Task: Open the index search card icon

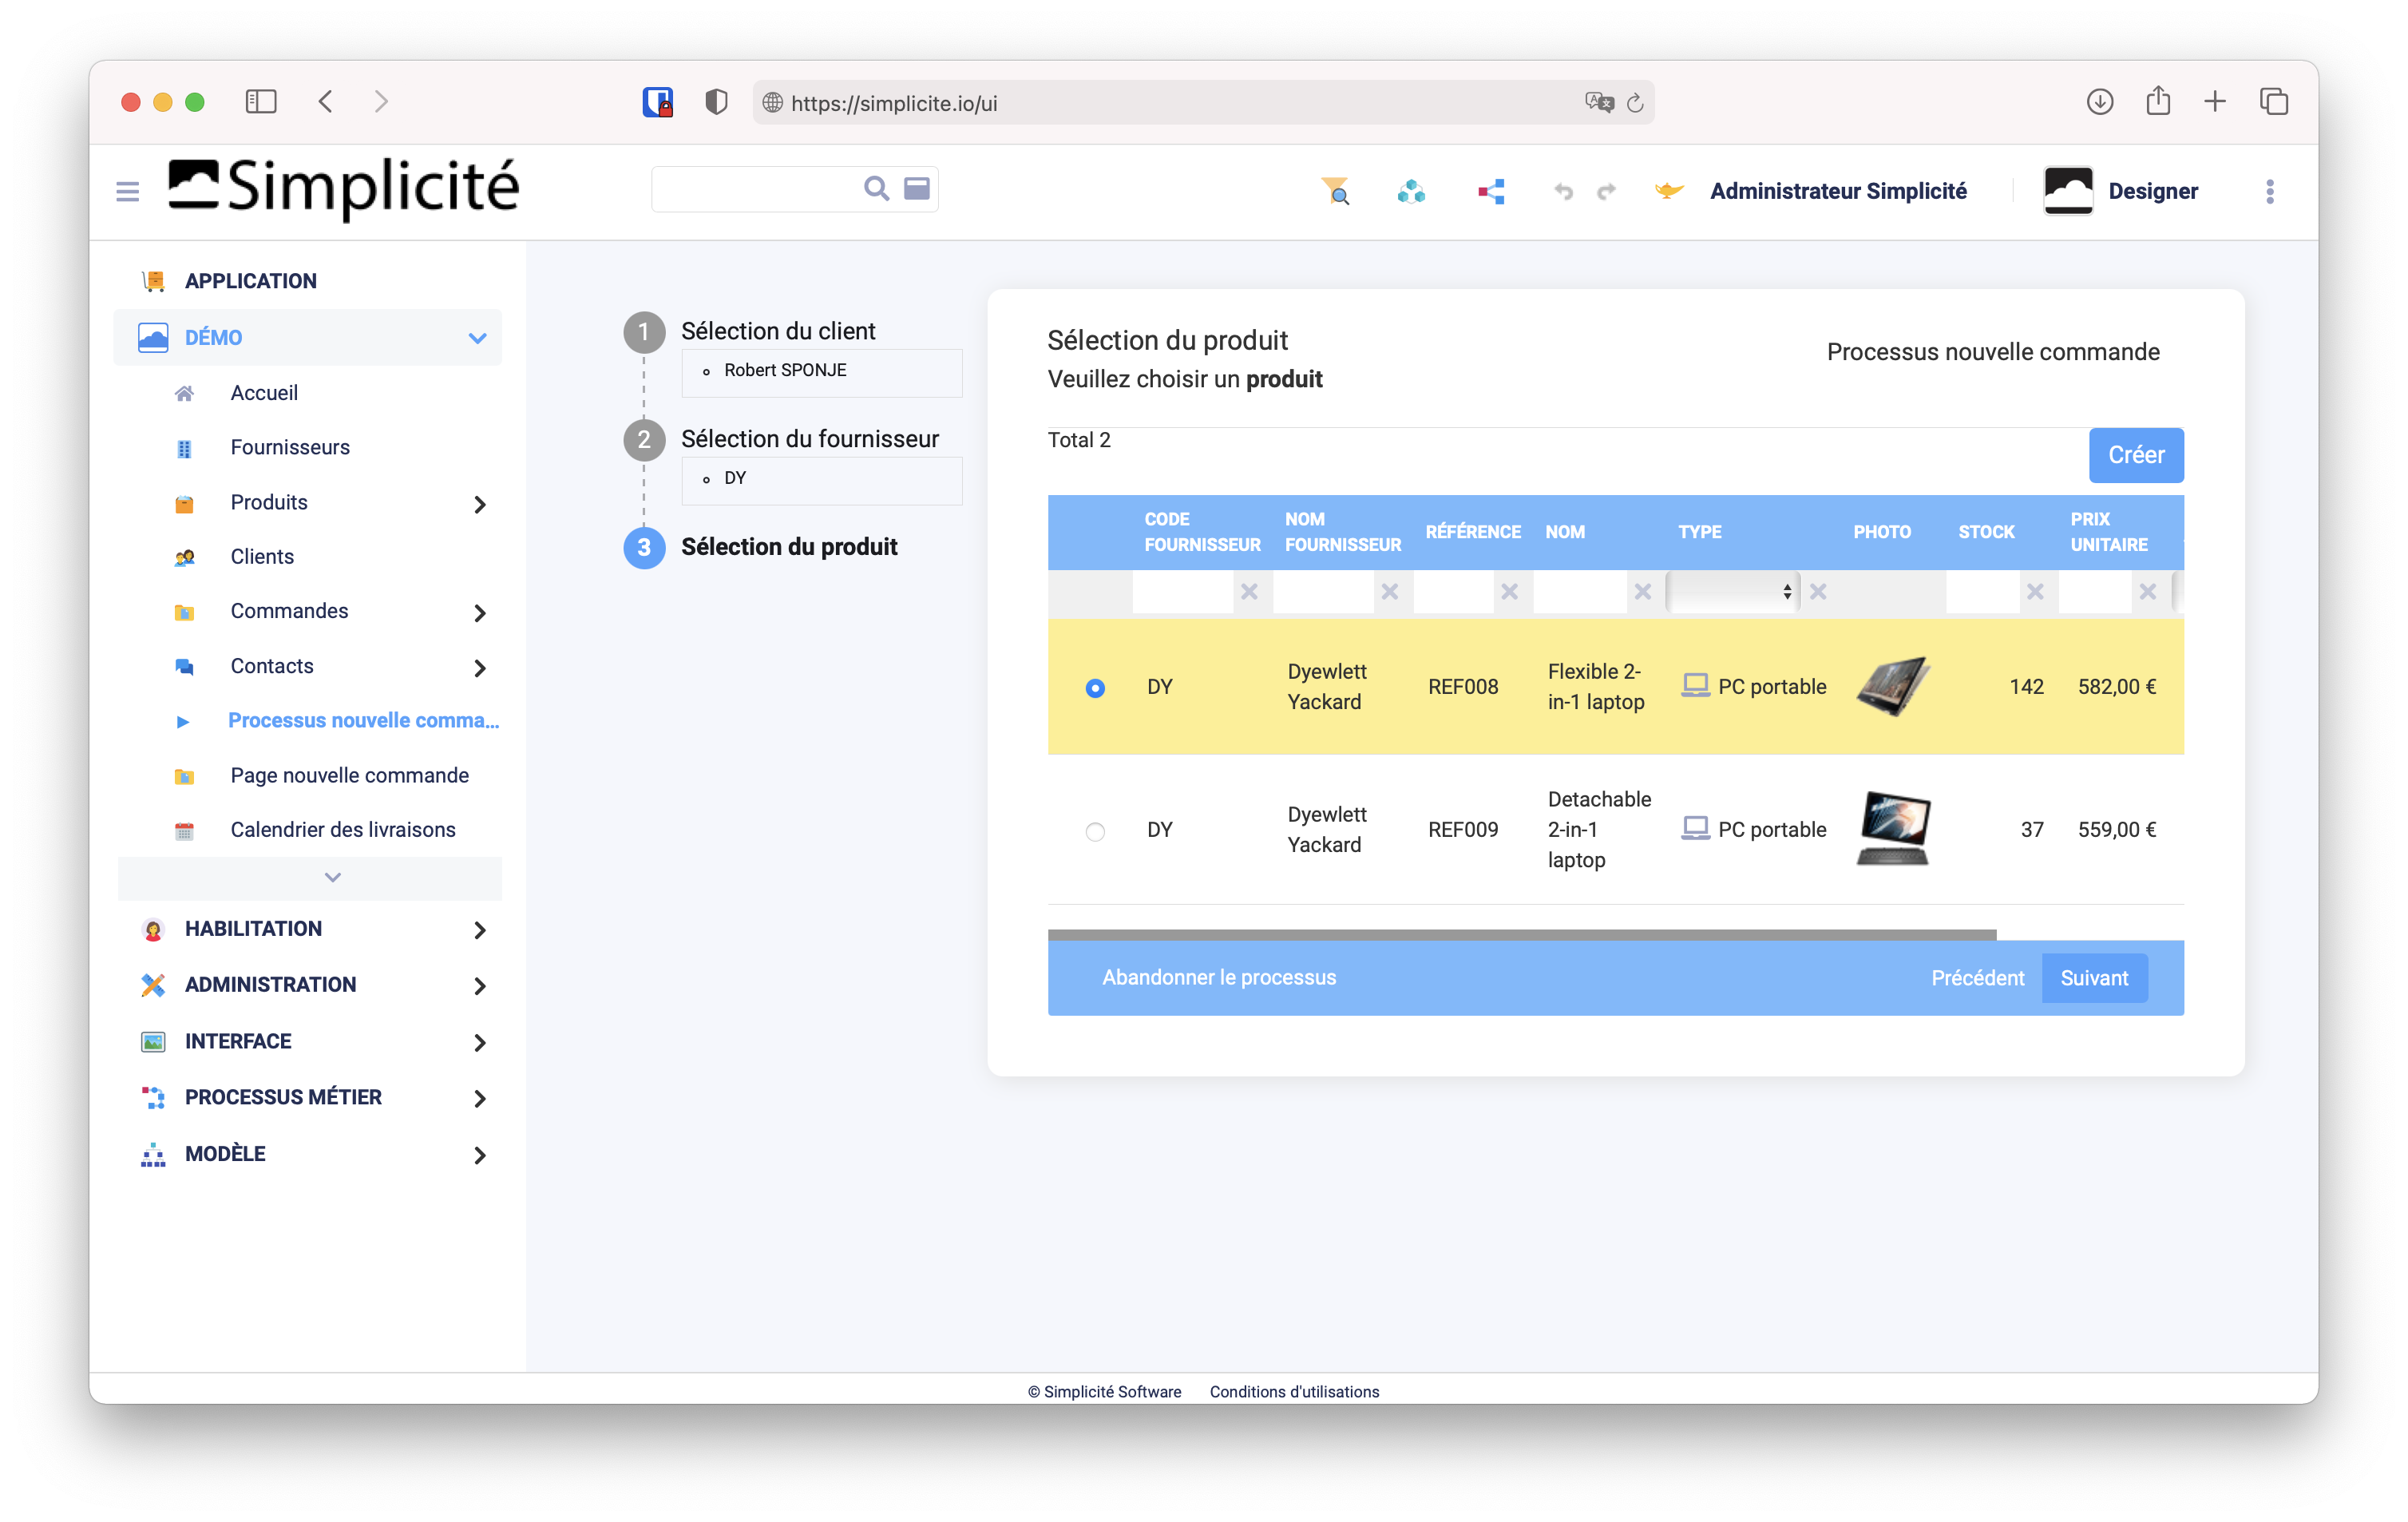Action: coord(917,189)
